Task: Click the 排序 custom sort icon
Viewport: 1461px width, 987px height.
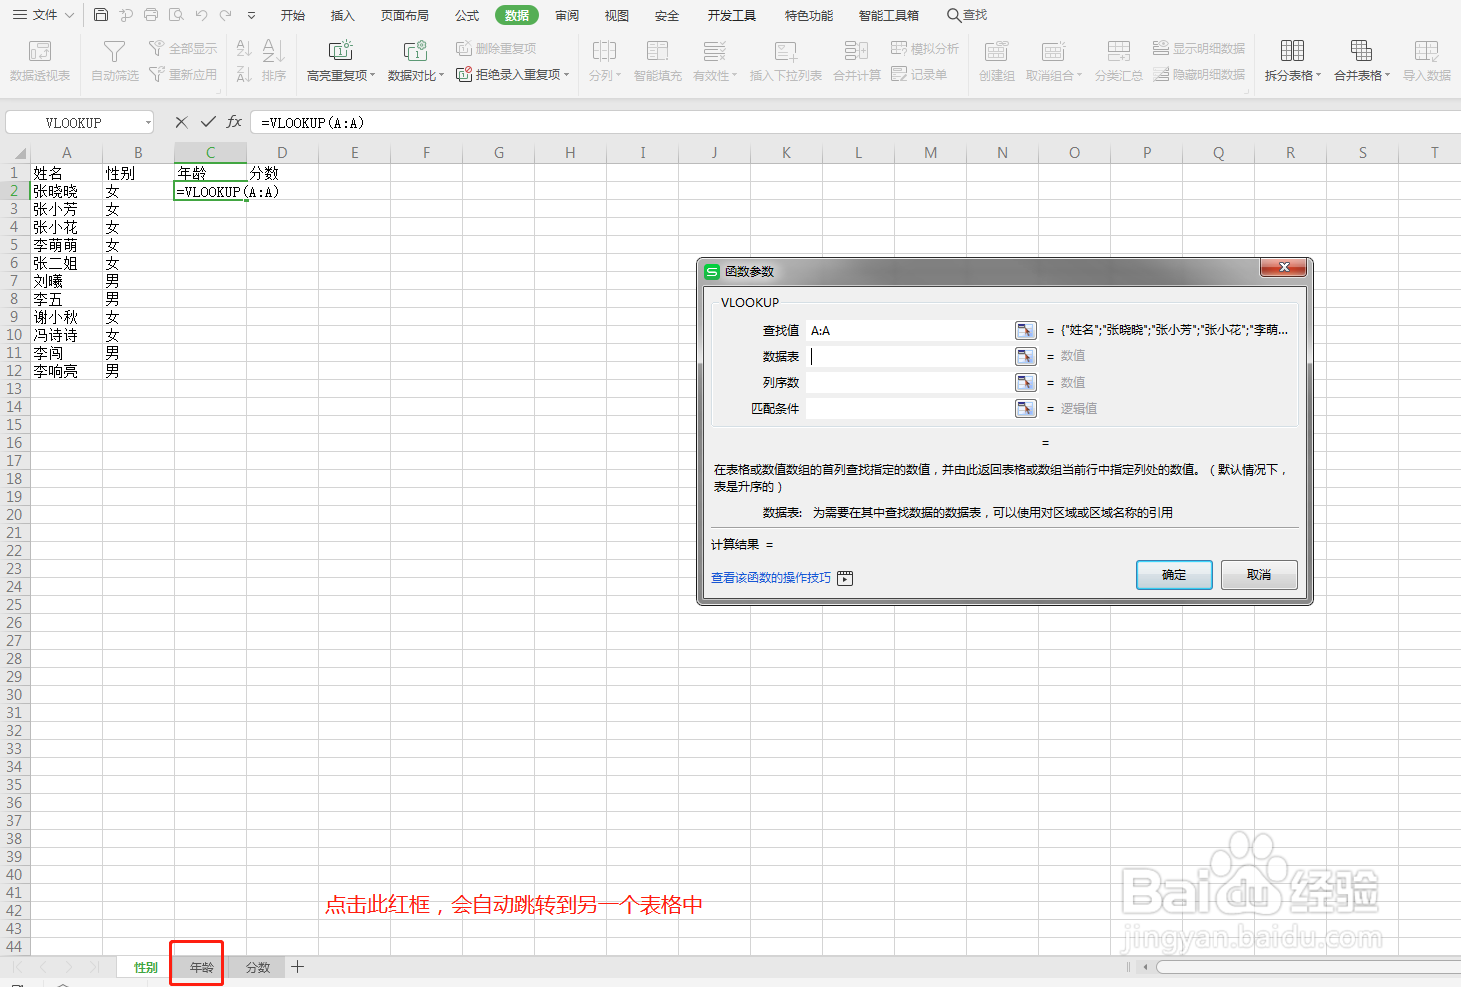Action: [274, 51]
